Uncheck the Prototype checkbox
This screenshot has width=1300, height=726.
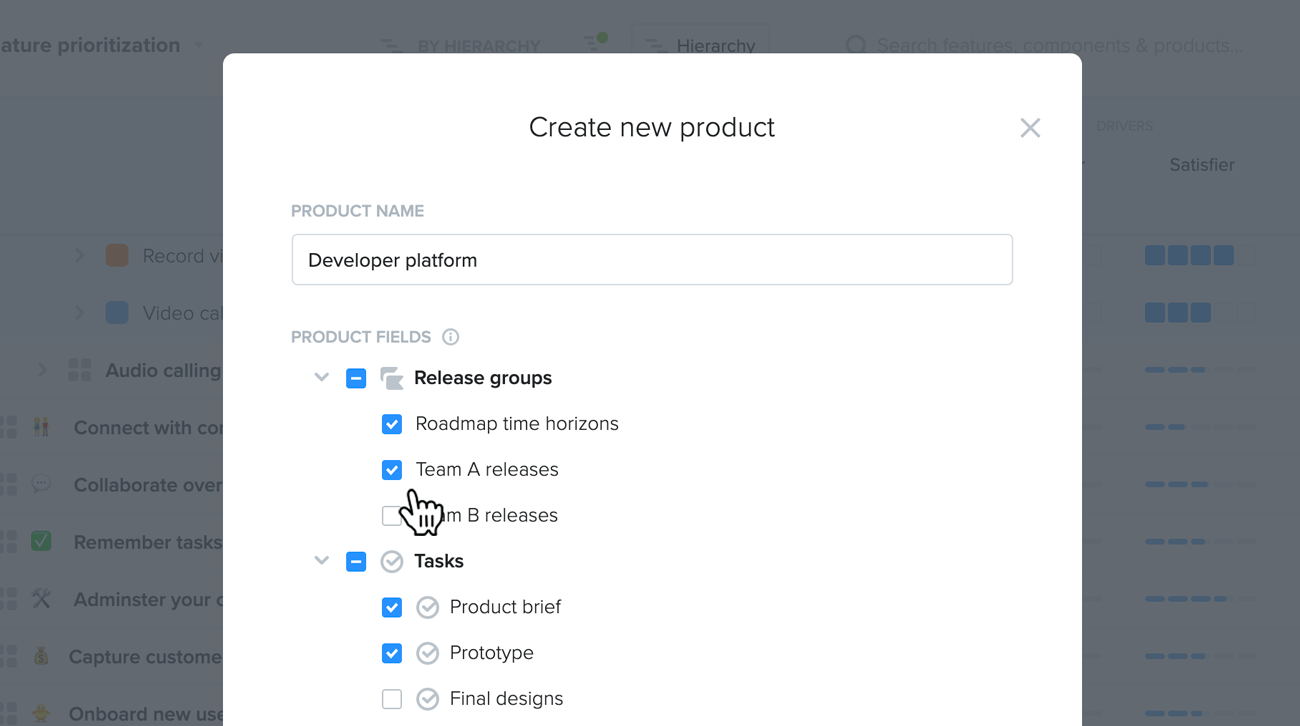(x=392, y=653)
